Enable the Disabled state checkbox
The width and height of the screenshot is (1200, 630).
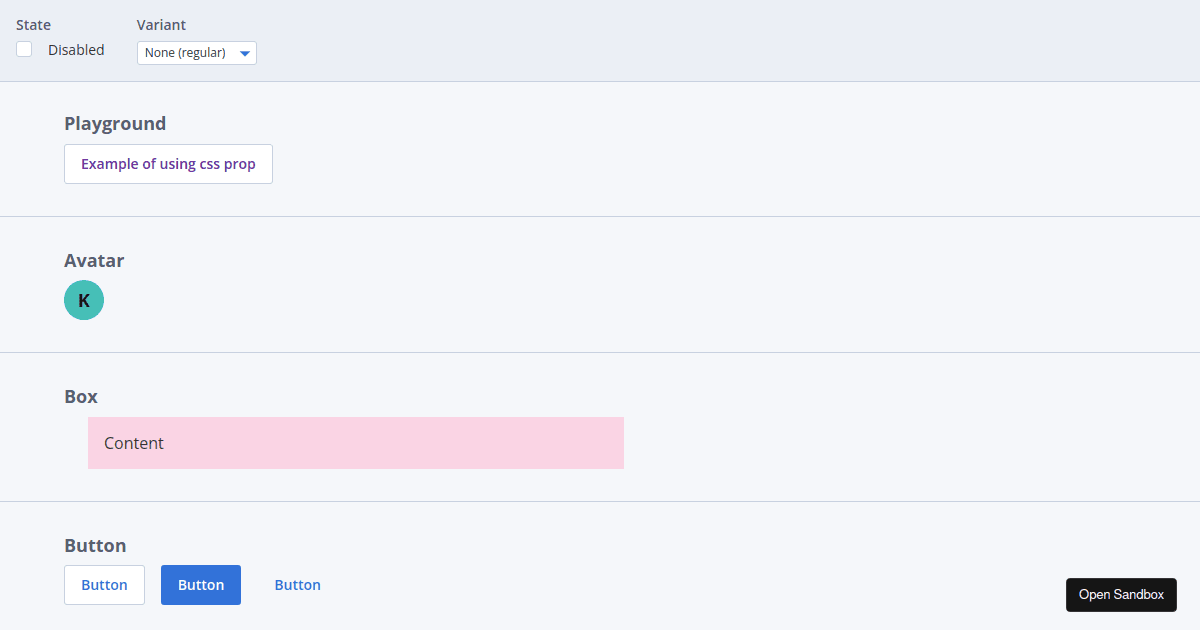(23, 48)
